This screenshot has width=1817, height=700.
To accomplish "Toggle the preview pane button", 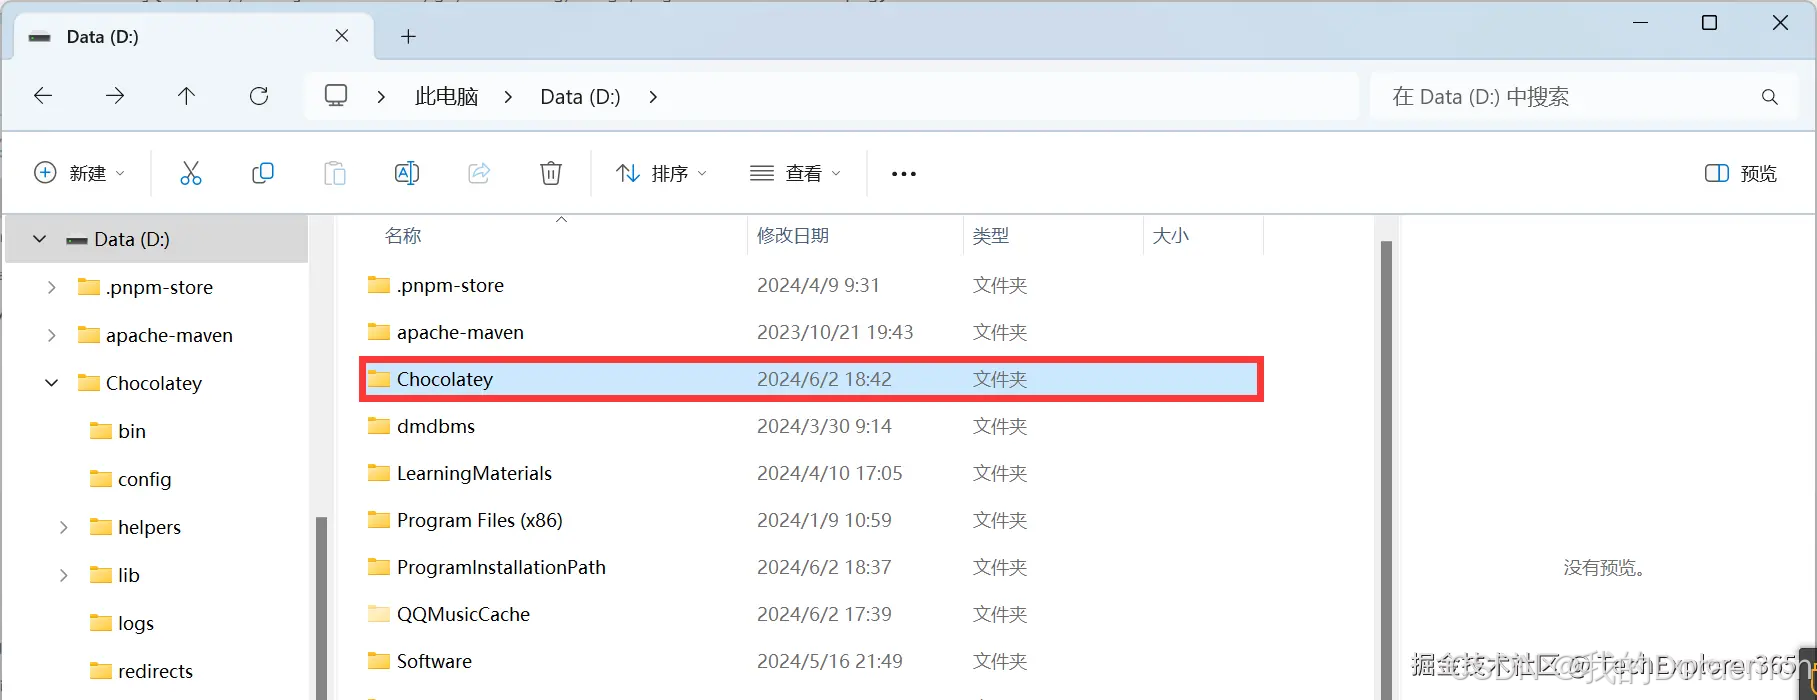I will 1741,173.
